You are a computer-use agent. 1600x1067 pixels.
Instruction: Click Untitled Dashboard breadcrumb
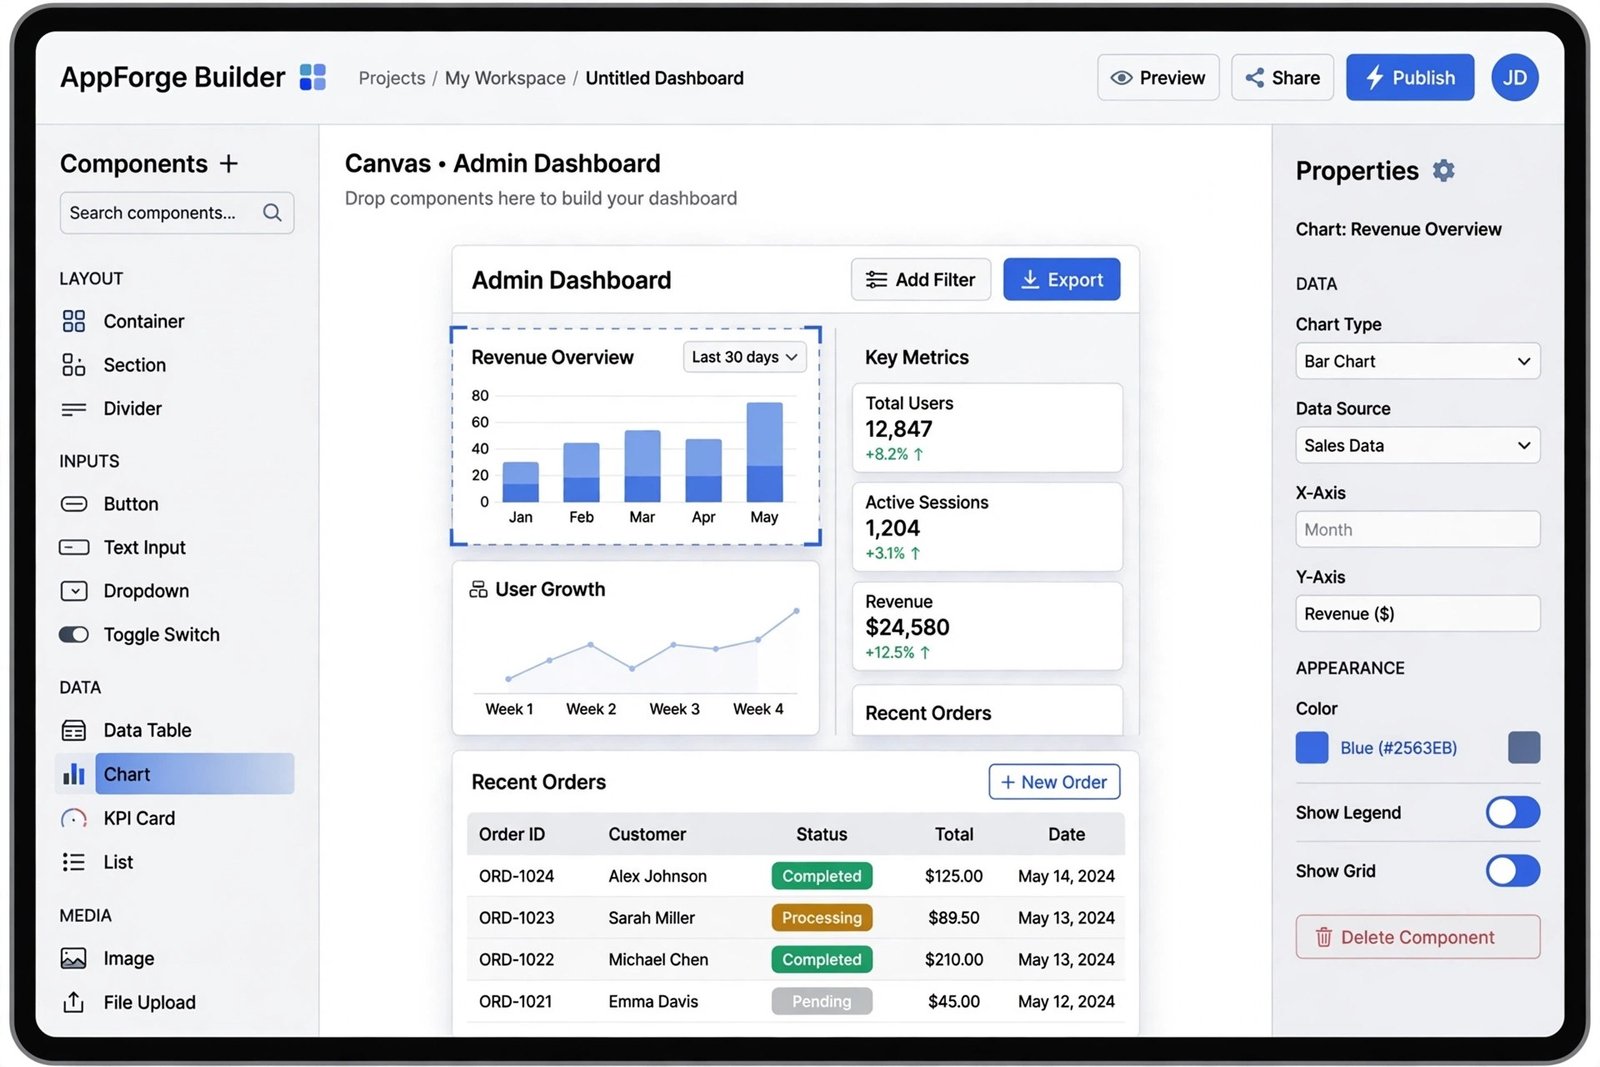tap(664, 78)
